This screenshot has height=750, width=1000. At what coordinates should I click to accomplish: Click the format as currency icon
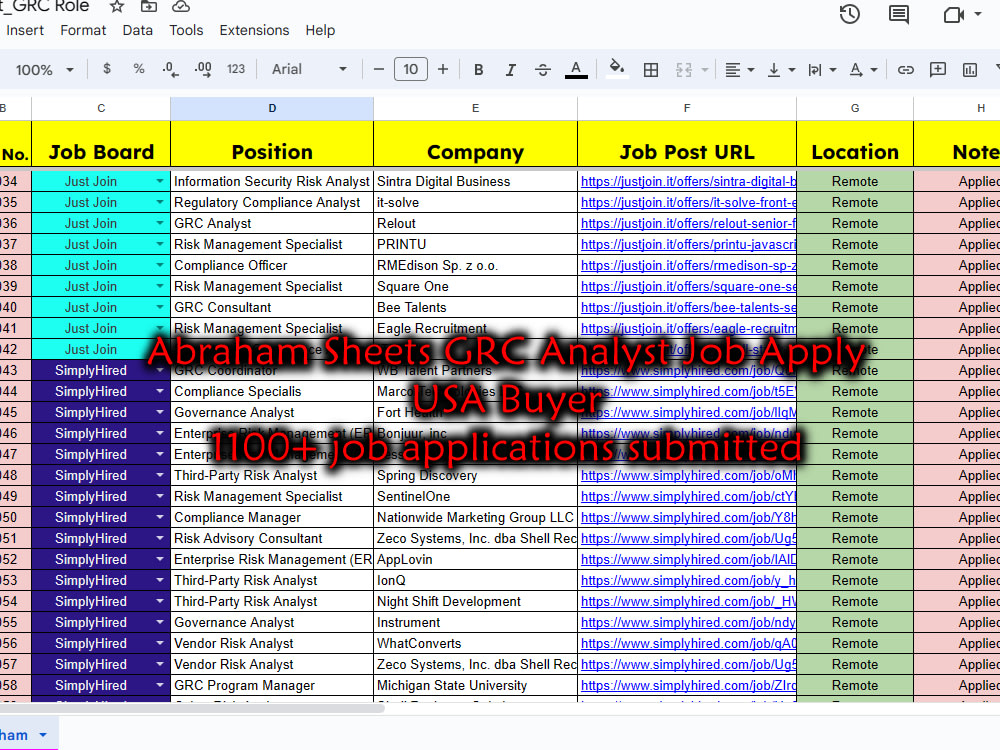pos(106,70)
